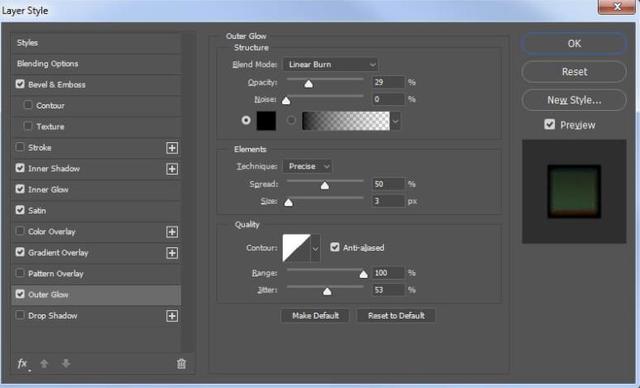This screenshot has width=640, height=388.
Task: Open the fx add-effect menu
Action: tap(22, 363)
